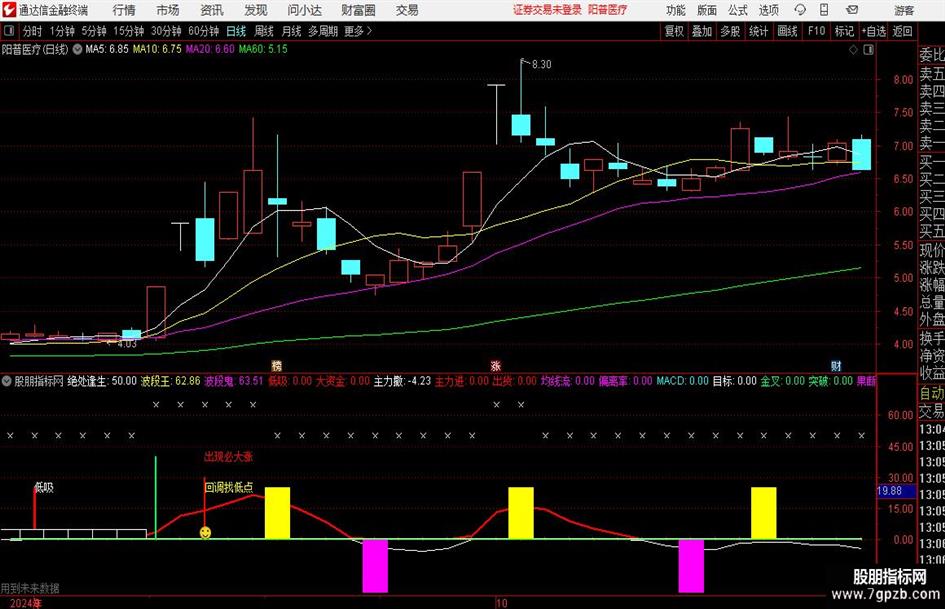Switch to 1分钟 period
This screenshot has height=609, width=945.
pyautogui.click(x=62, y=31)
